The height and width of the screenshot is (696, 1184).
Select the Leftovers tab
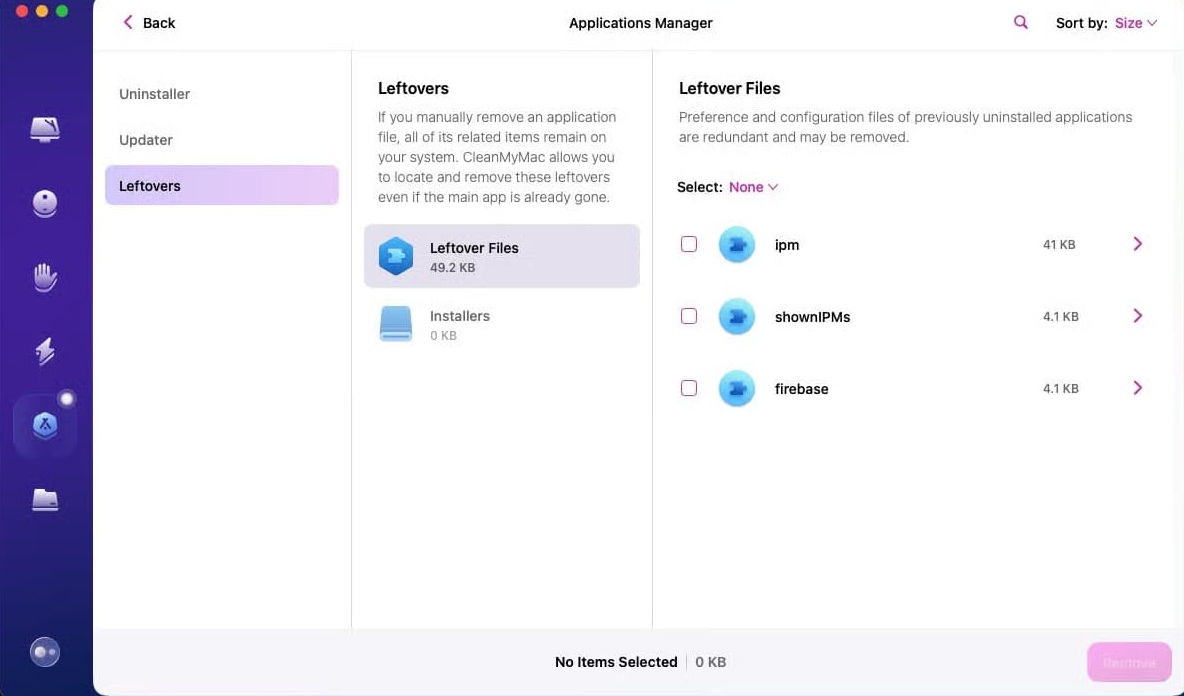(x=222, y=185)
